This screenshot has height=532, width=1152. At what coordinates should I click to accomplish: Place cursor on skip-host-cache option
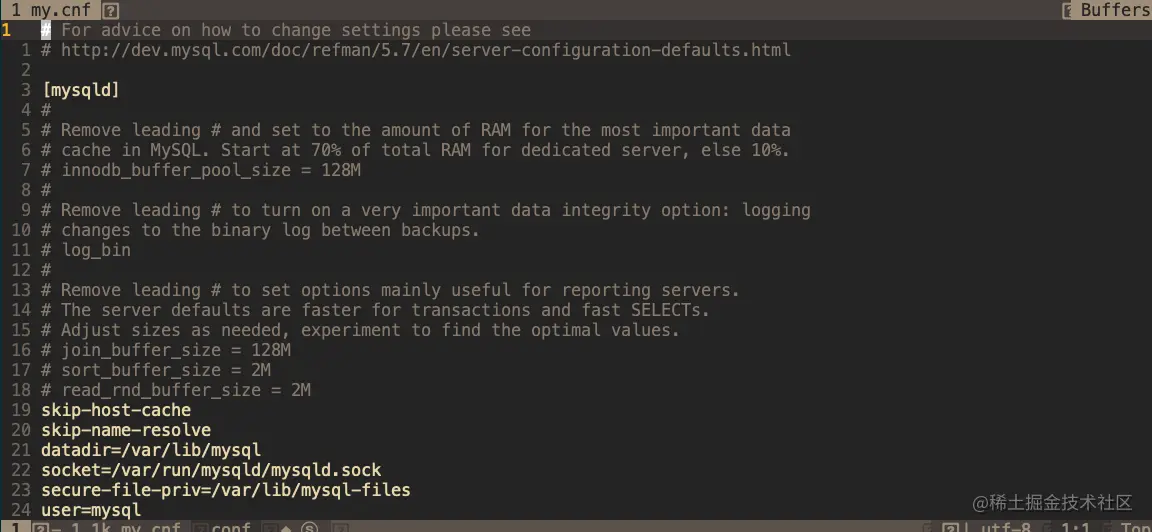pos(116,410)
